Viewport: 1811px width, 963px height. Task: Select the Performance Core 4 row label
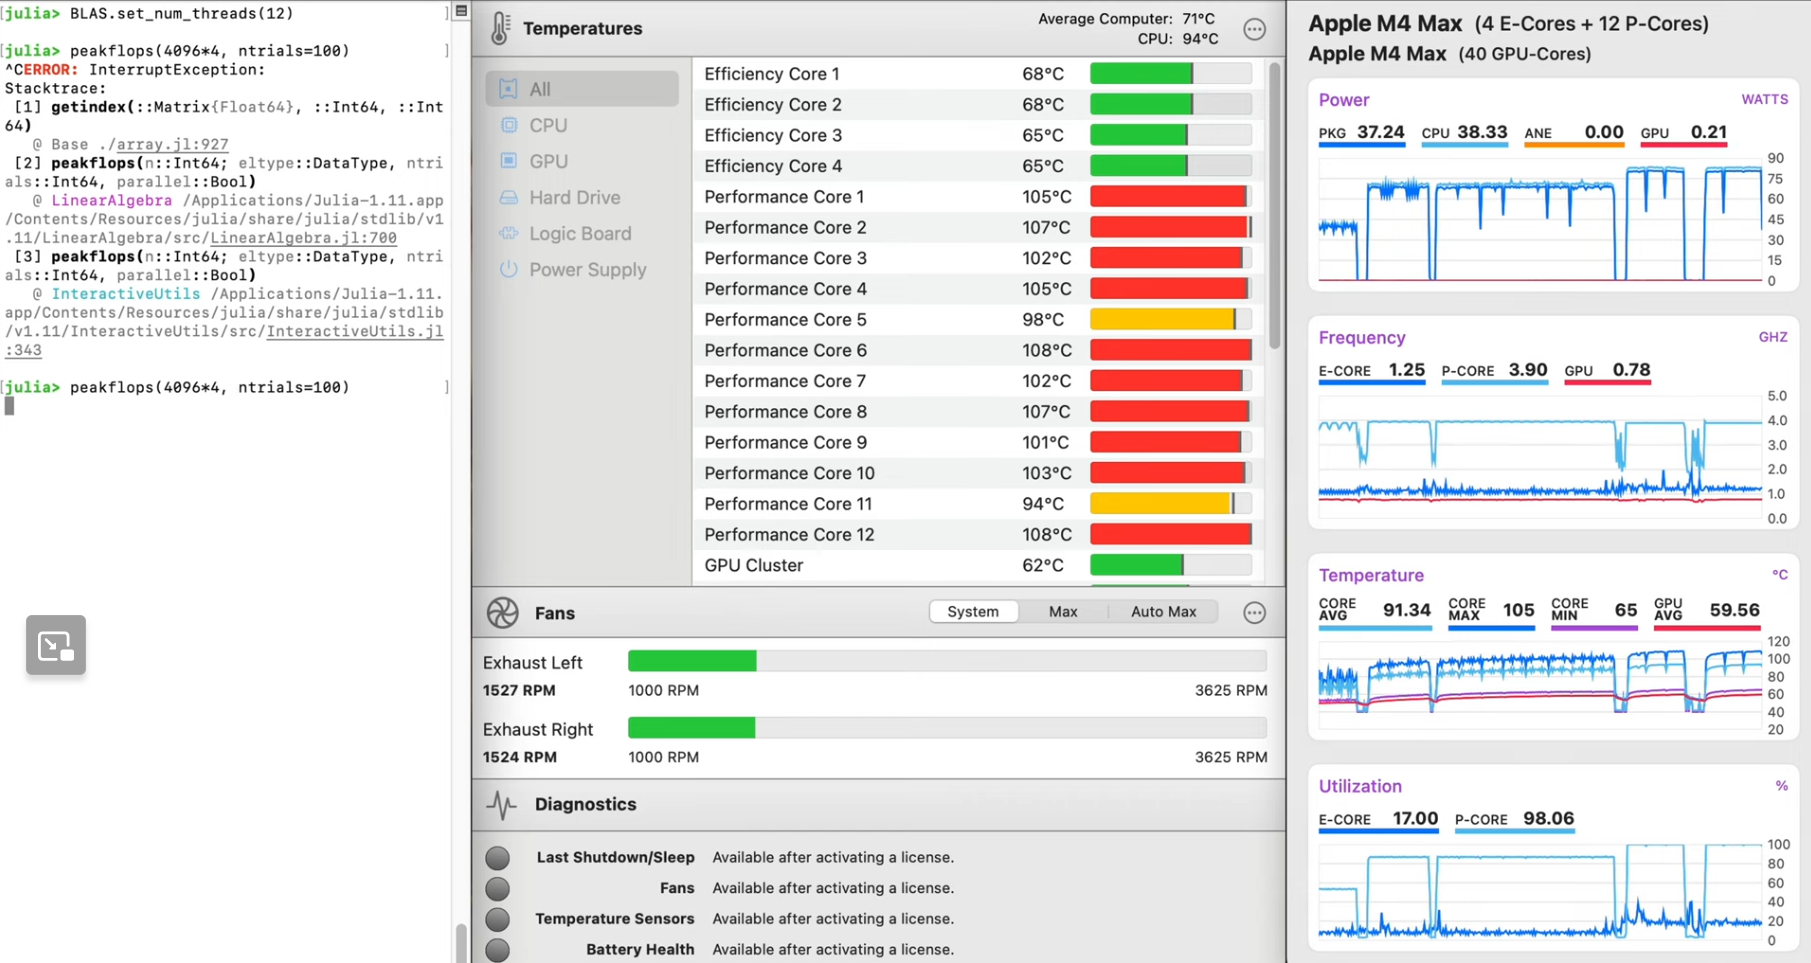pos(785,289)
